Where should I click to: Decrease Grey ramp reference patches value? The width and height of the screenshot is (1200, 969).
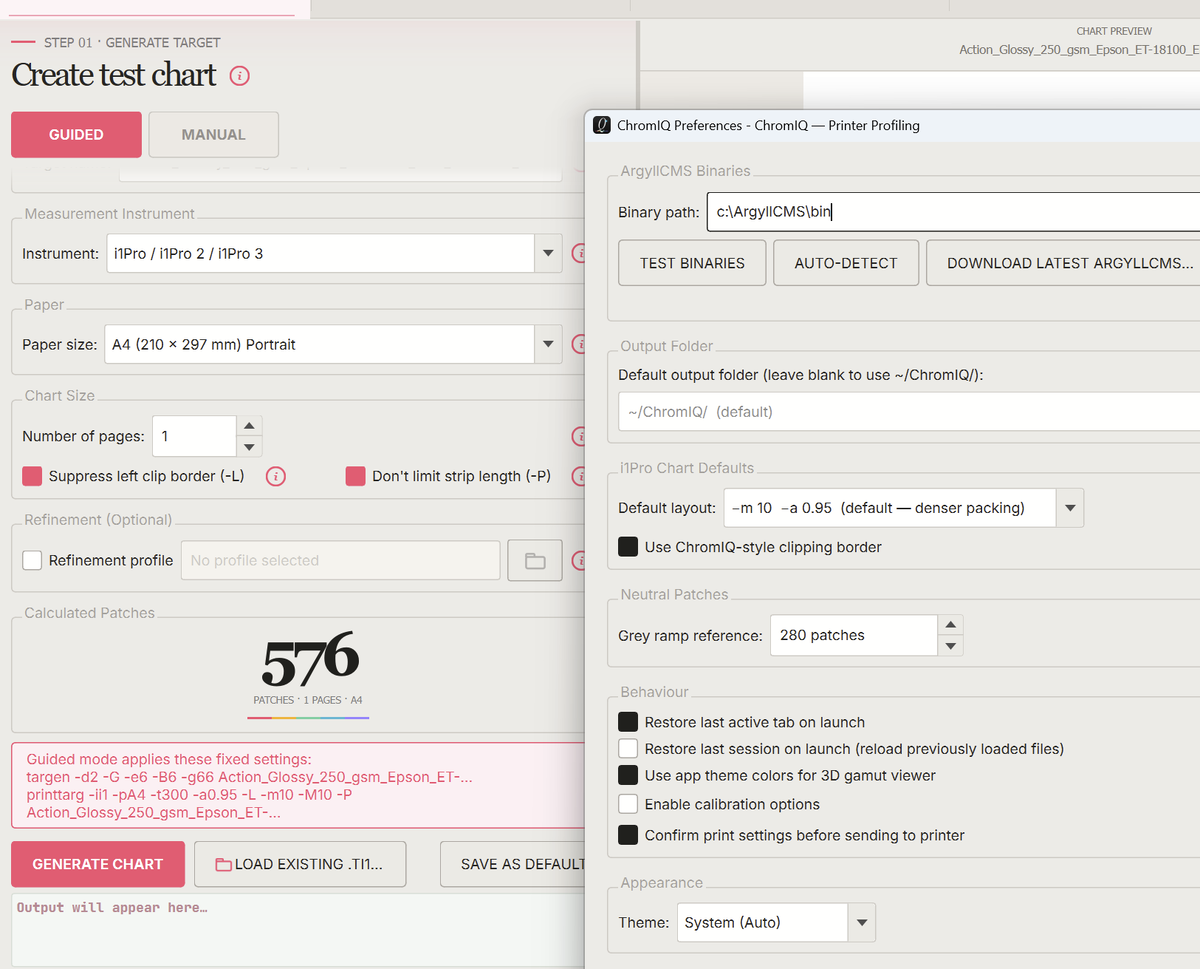[x=951, y=646]
